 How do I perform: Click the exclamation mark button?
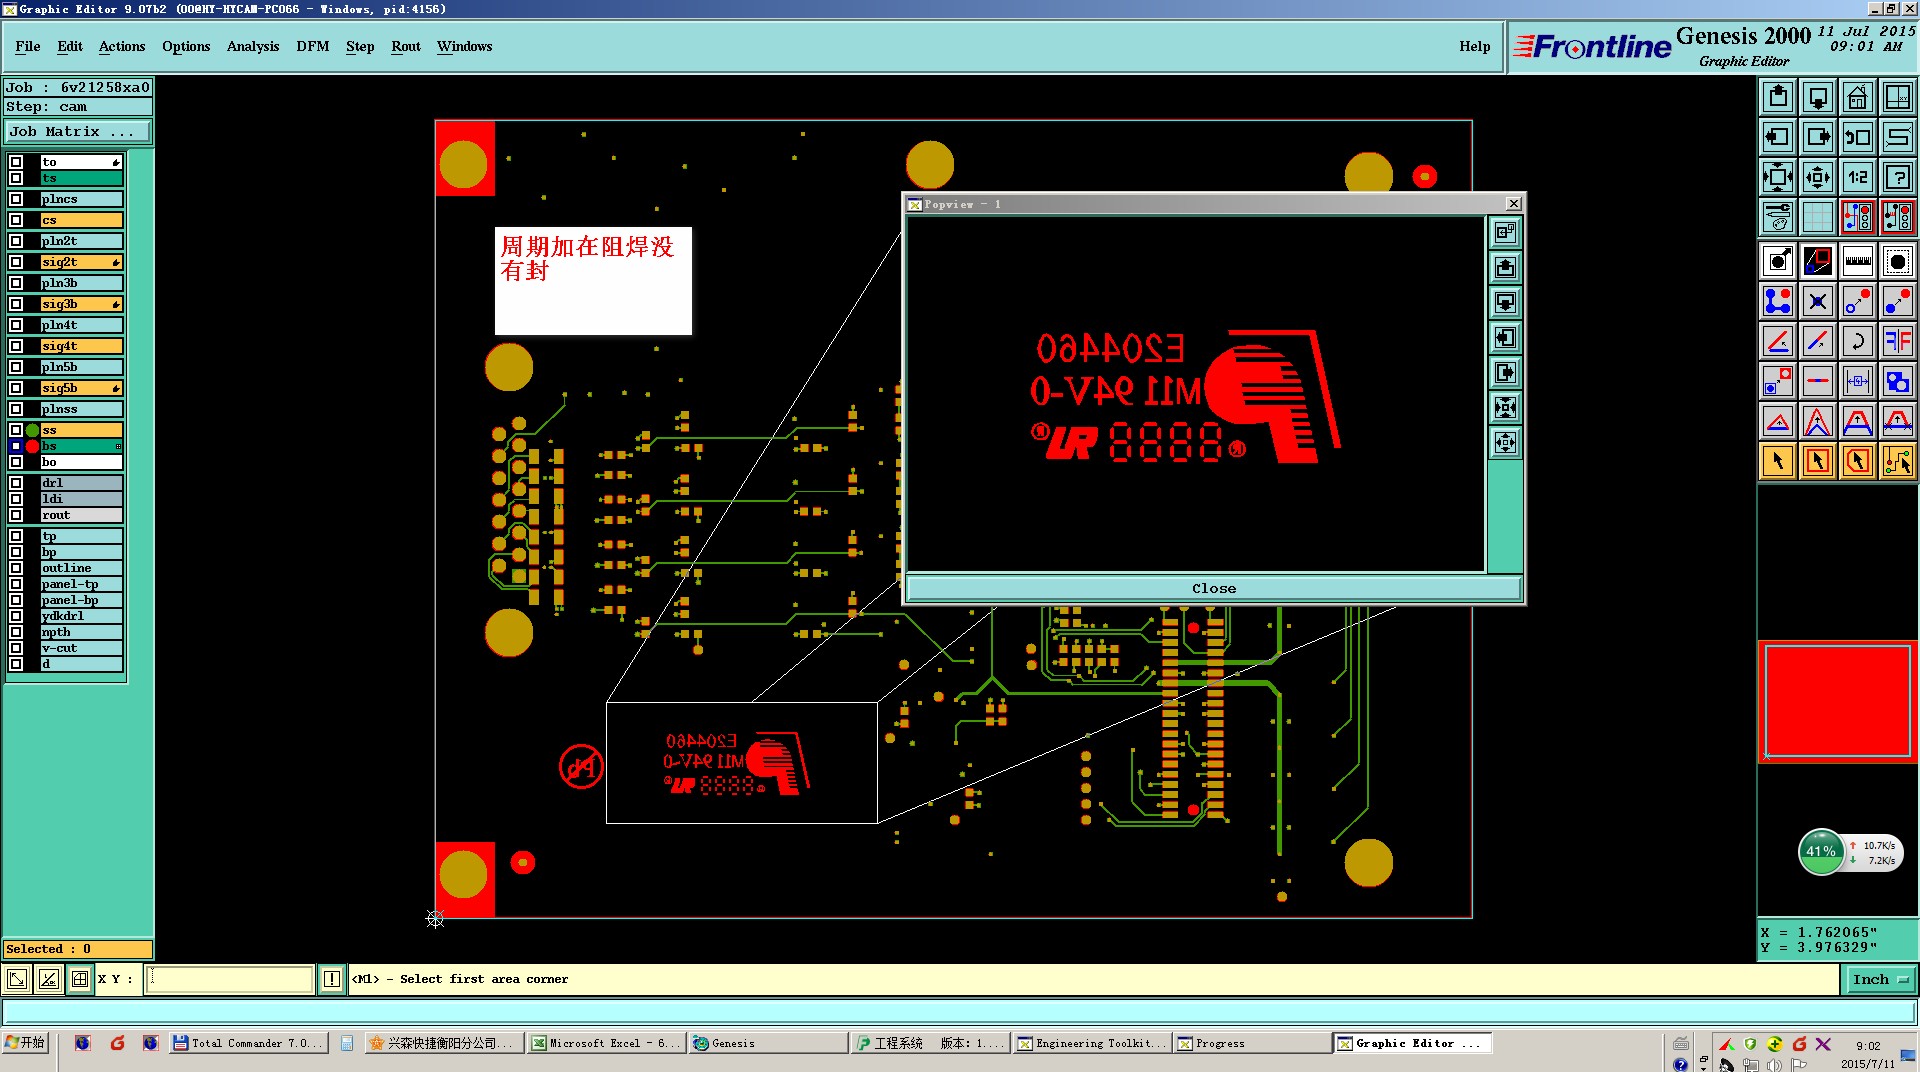coord(332,979)
